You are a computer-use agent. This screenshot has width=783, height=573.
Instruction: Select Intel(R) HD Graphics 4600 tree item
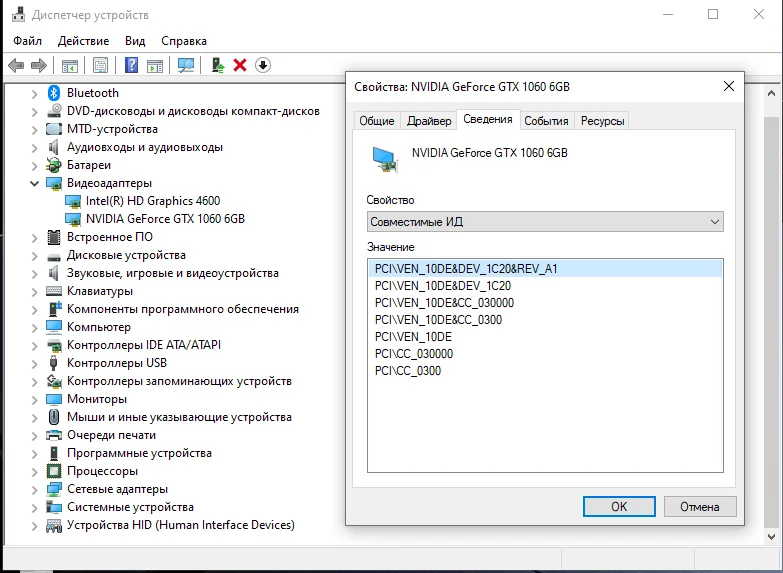pos(153,201)
